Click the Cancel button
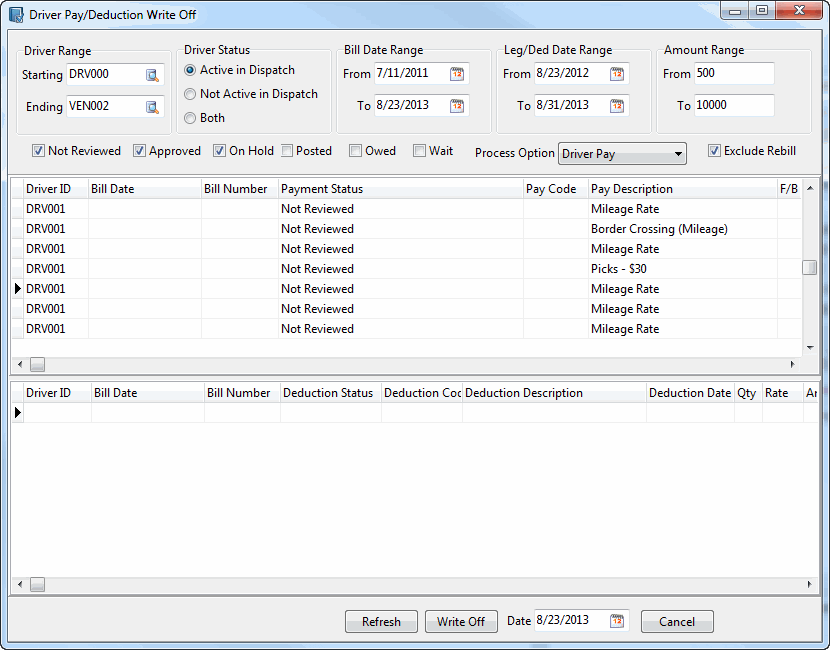This screenshot has height=650, width=830. tap(677, 622)
